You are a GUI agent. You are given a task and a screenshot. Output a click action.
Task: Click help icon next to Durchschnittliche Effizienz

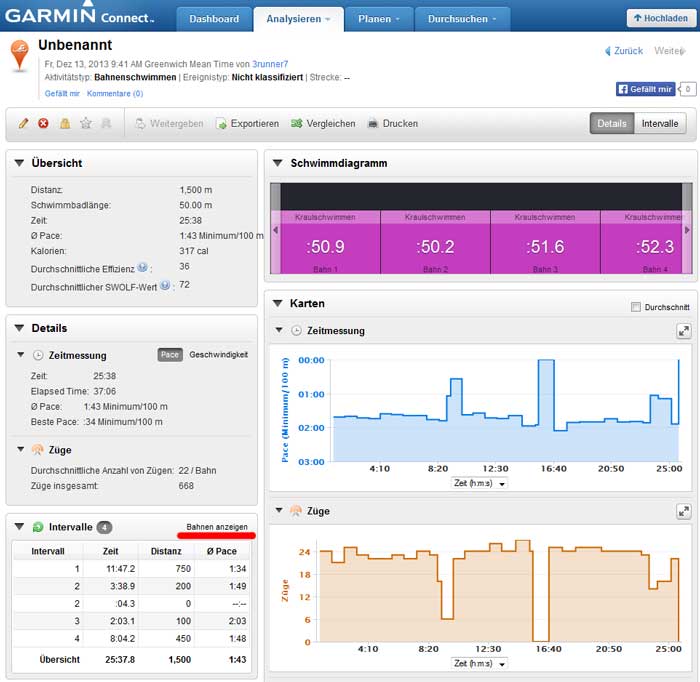(142, 267)
